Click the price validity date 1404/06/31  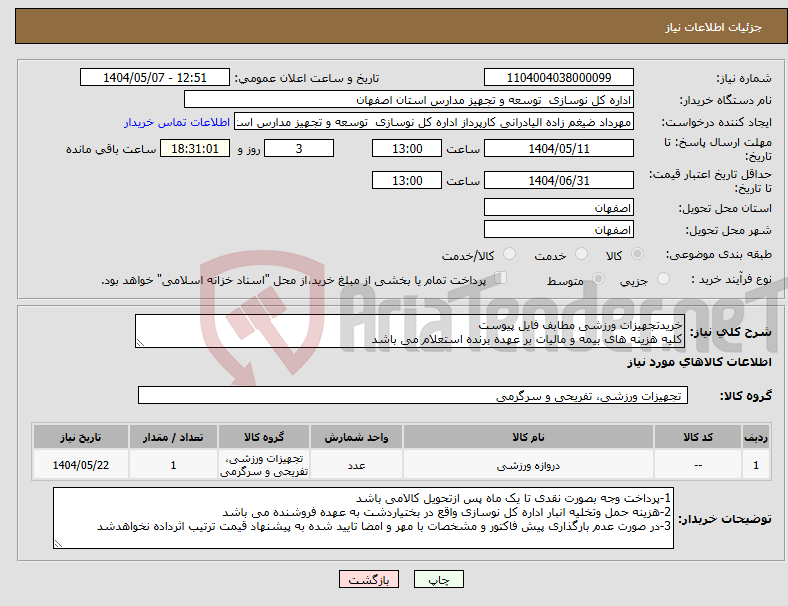pos(559,180)
